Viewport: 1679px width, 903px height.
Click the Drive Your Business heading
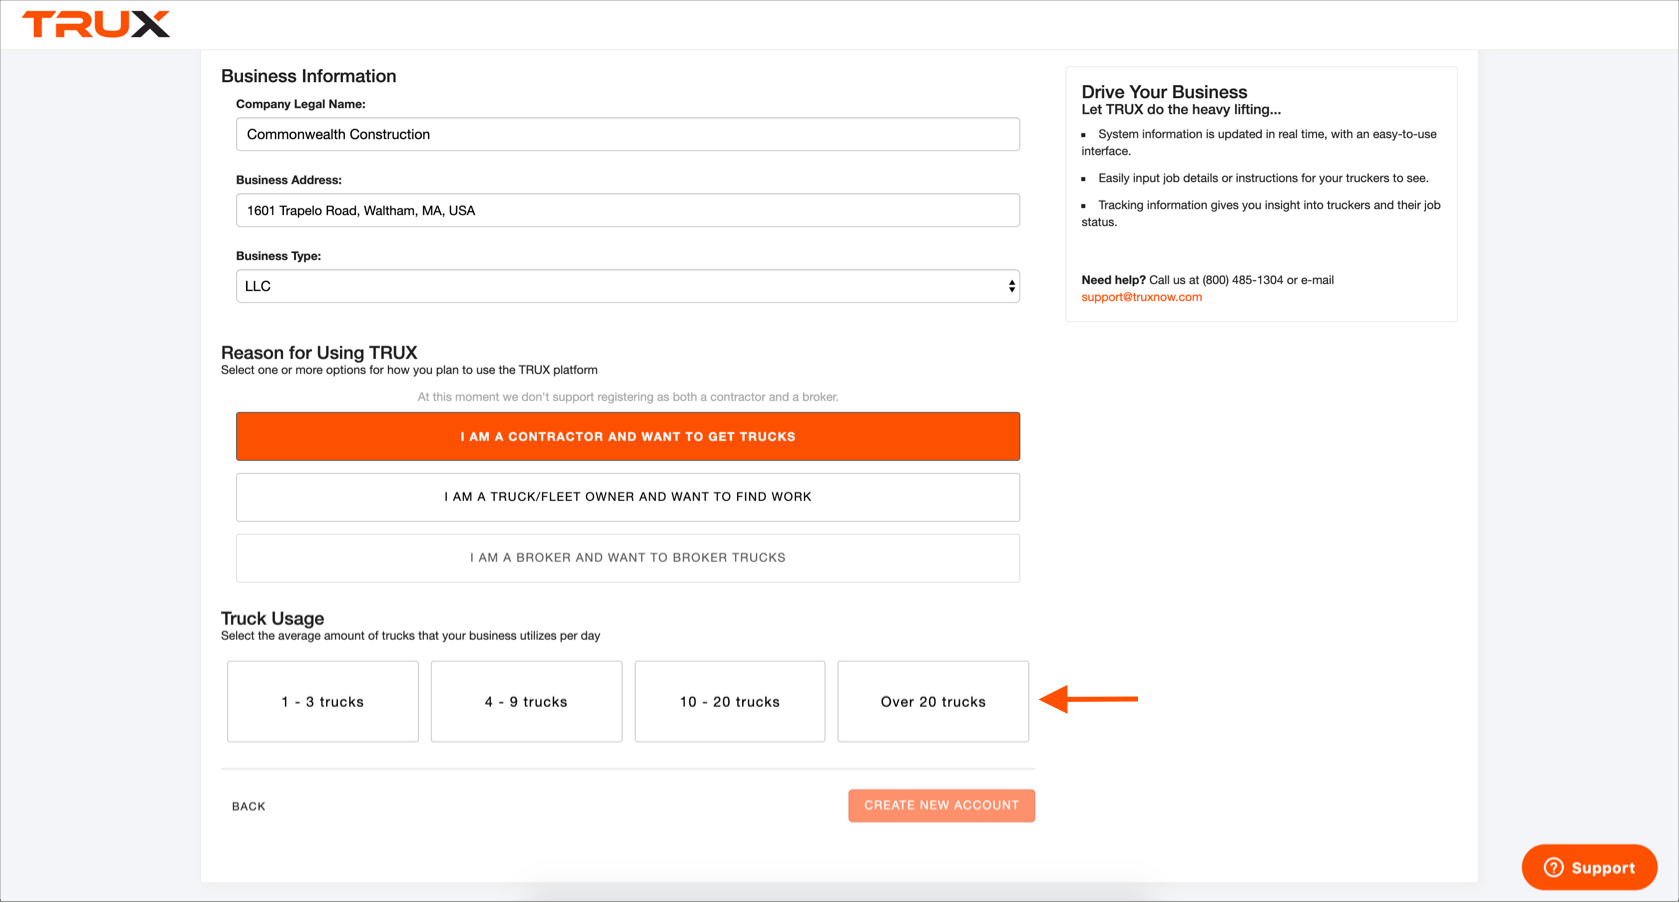tap(1164, 92)
